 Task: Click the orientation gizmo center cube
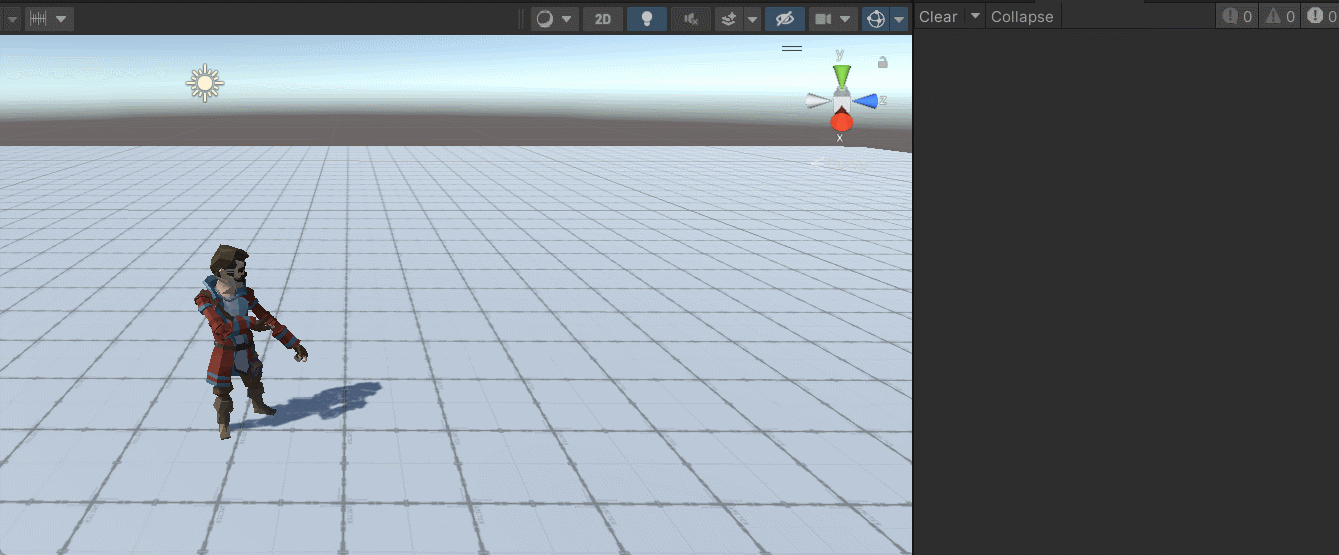coord(842,101)
